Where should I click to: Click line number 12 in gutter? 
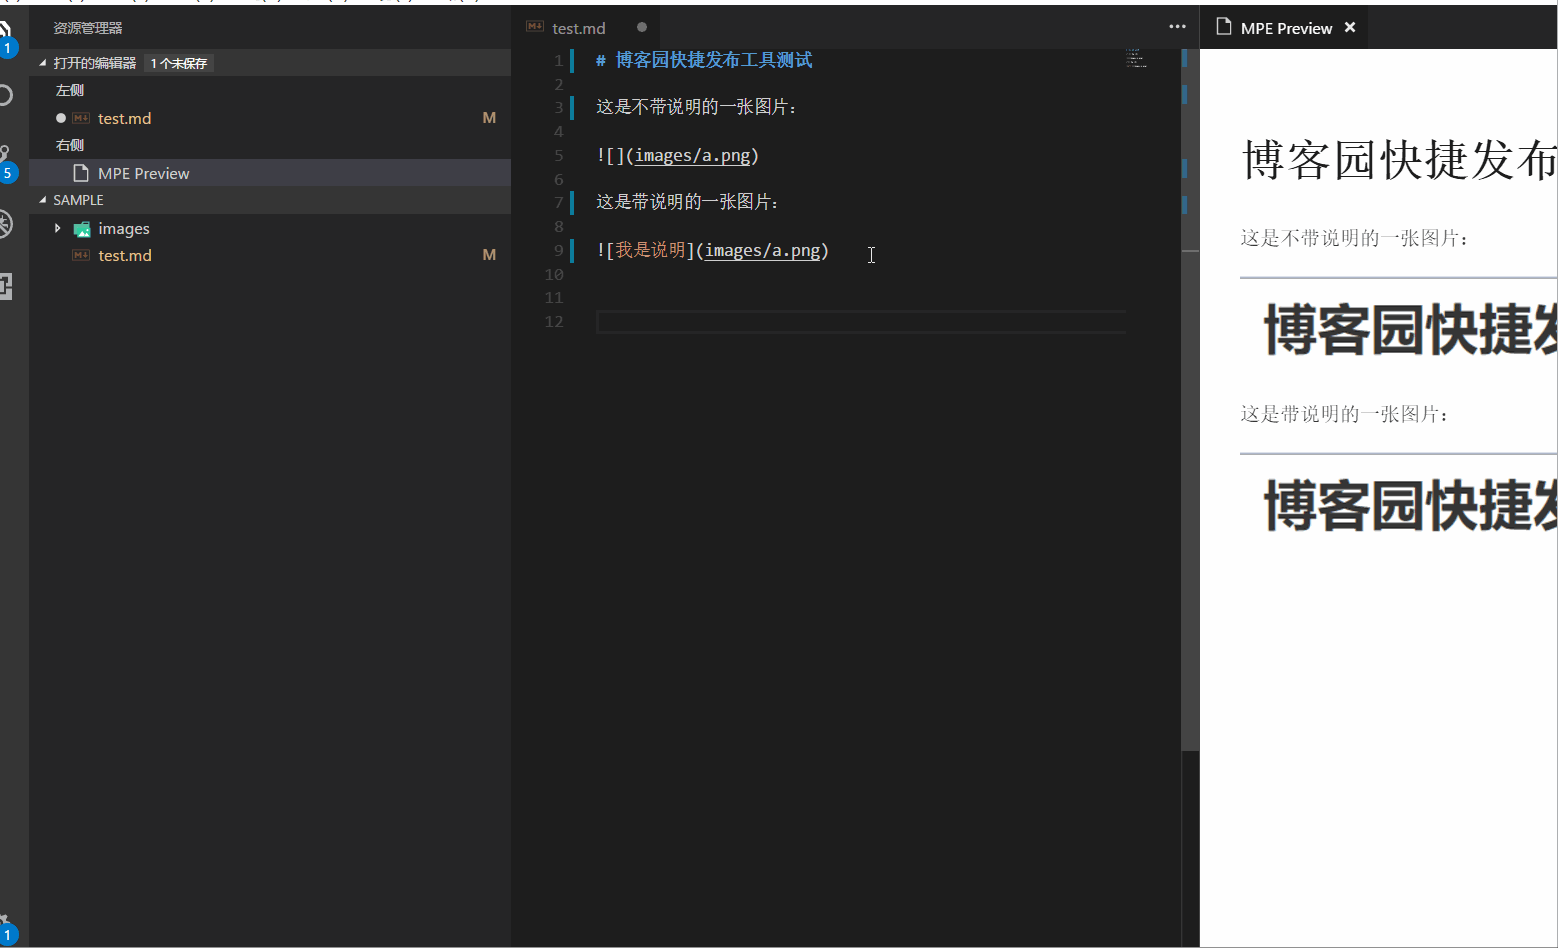click(x=554, y=321)
